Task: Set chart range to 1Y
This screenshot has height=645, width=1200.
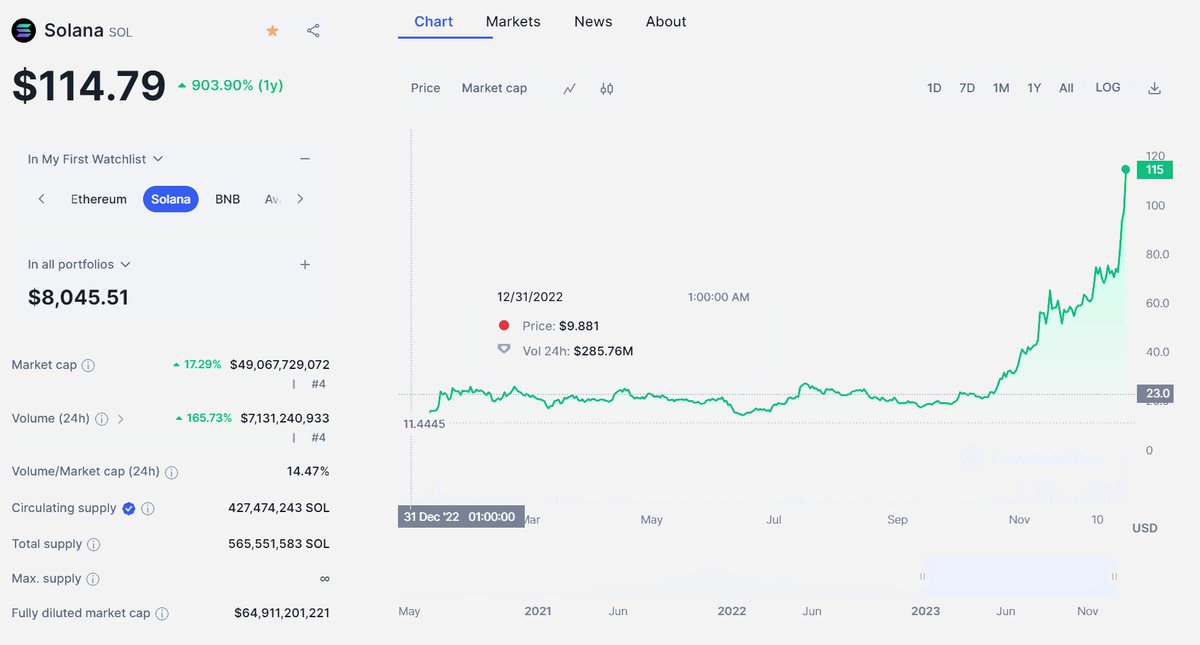Action: [x=1034, y=88]
